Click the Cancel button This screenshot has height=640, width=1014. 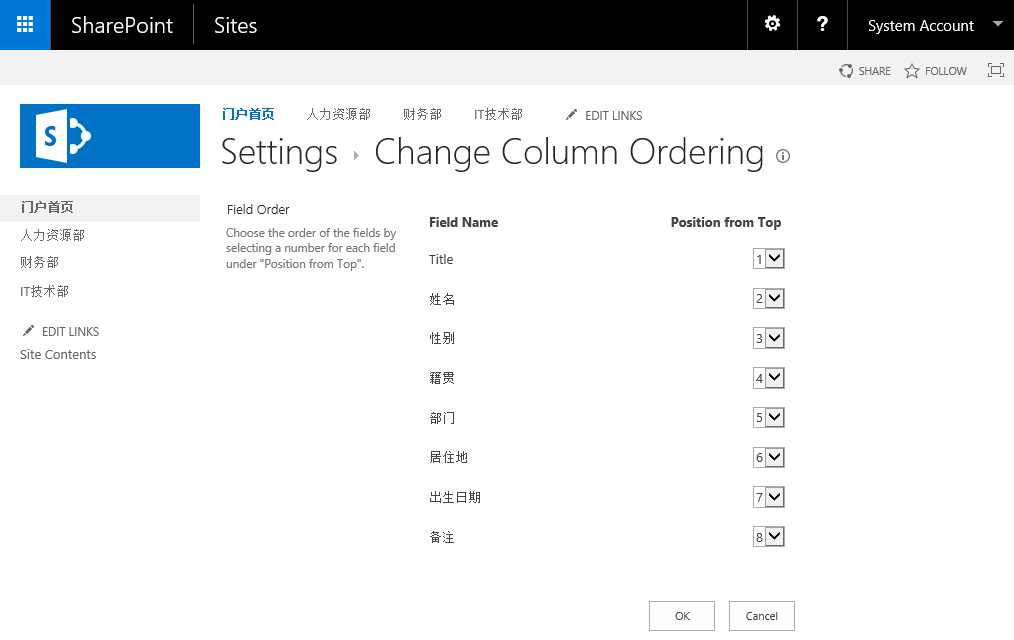[761, 616]
